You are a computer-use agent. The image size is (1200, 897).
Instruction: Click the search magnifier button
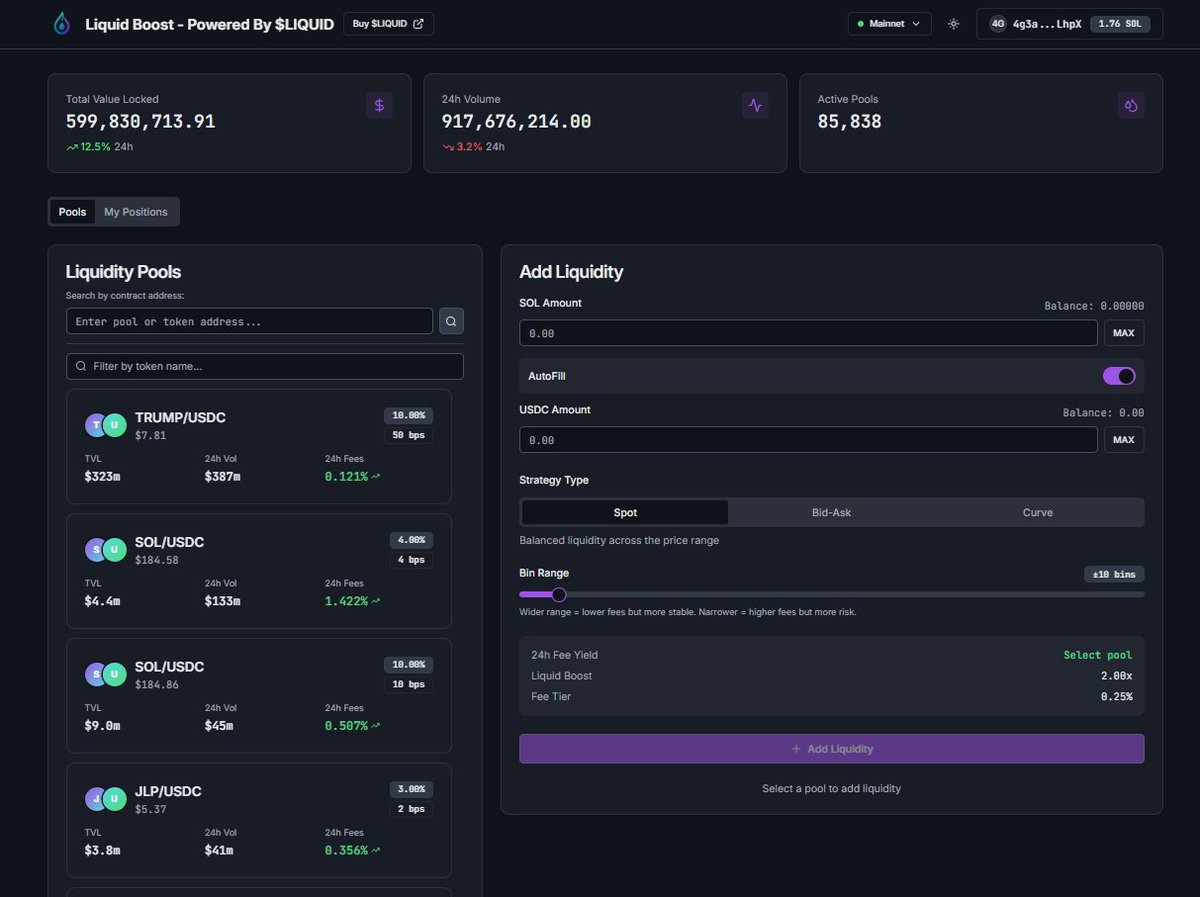(x=451, y=321)
